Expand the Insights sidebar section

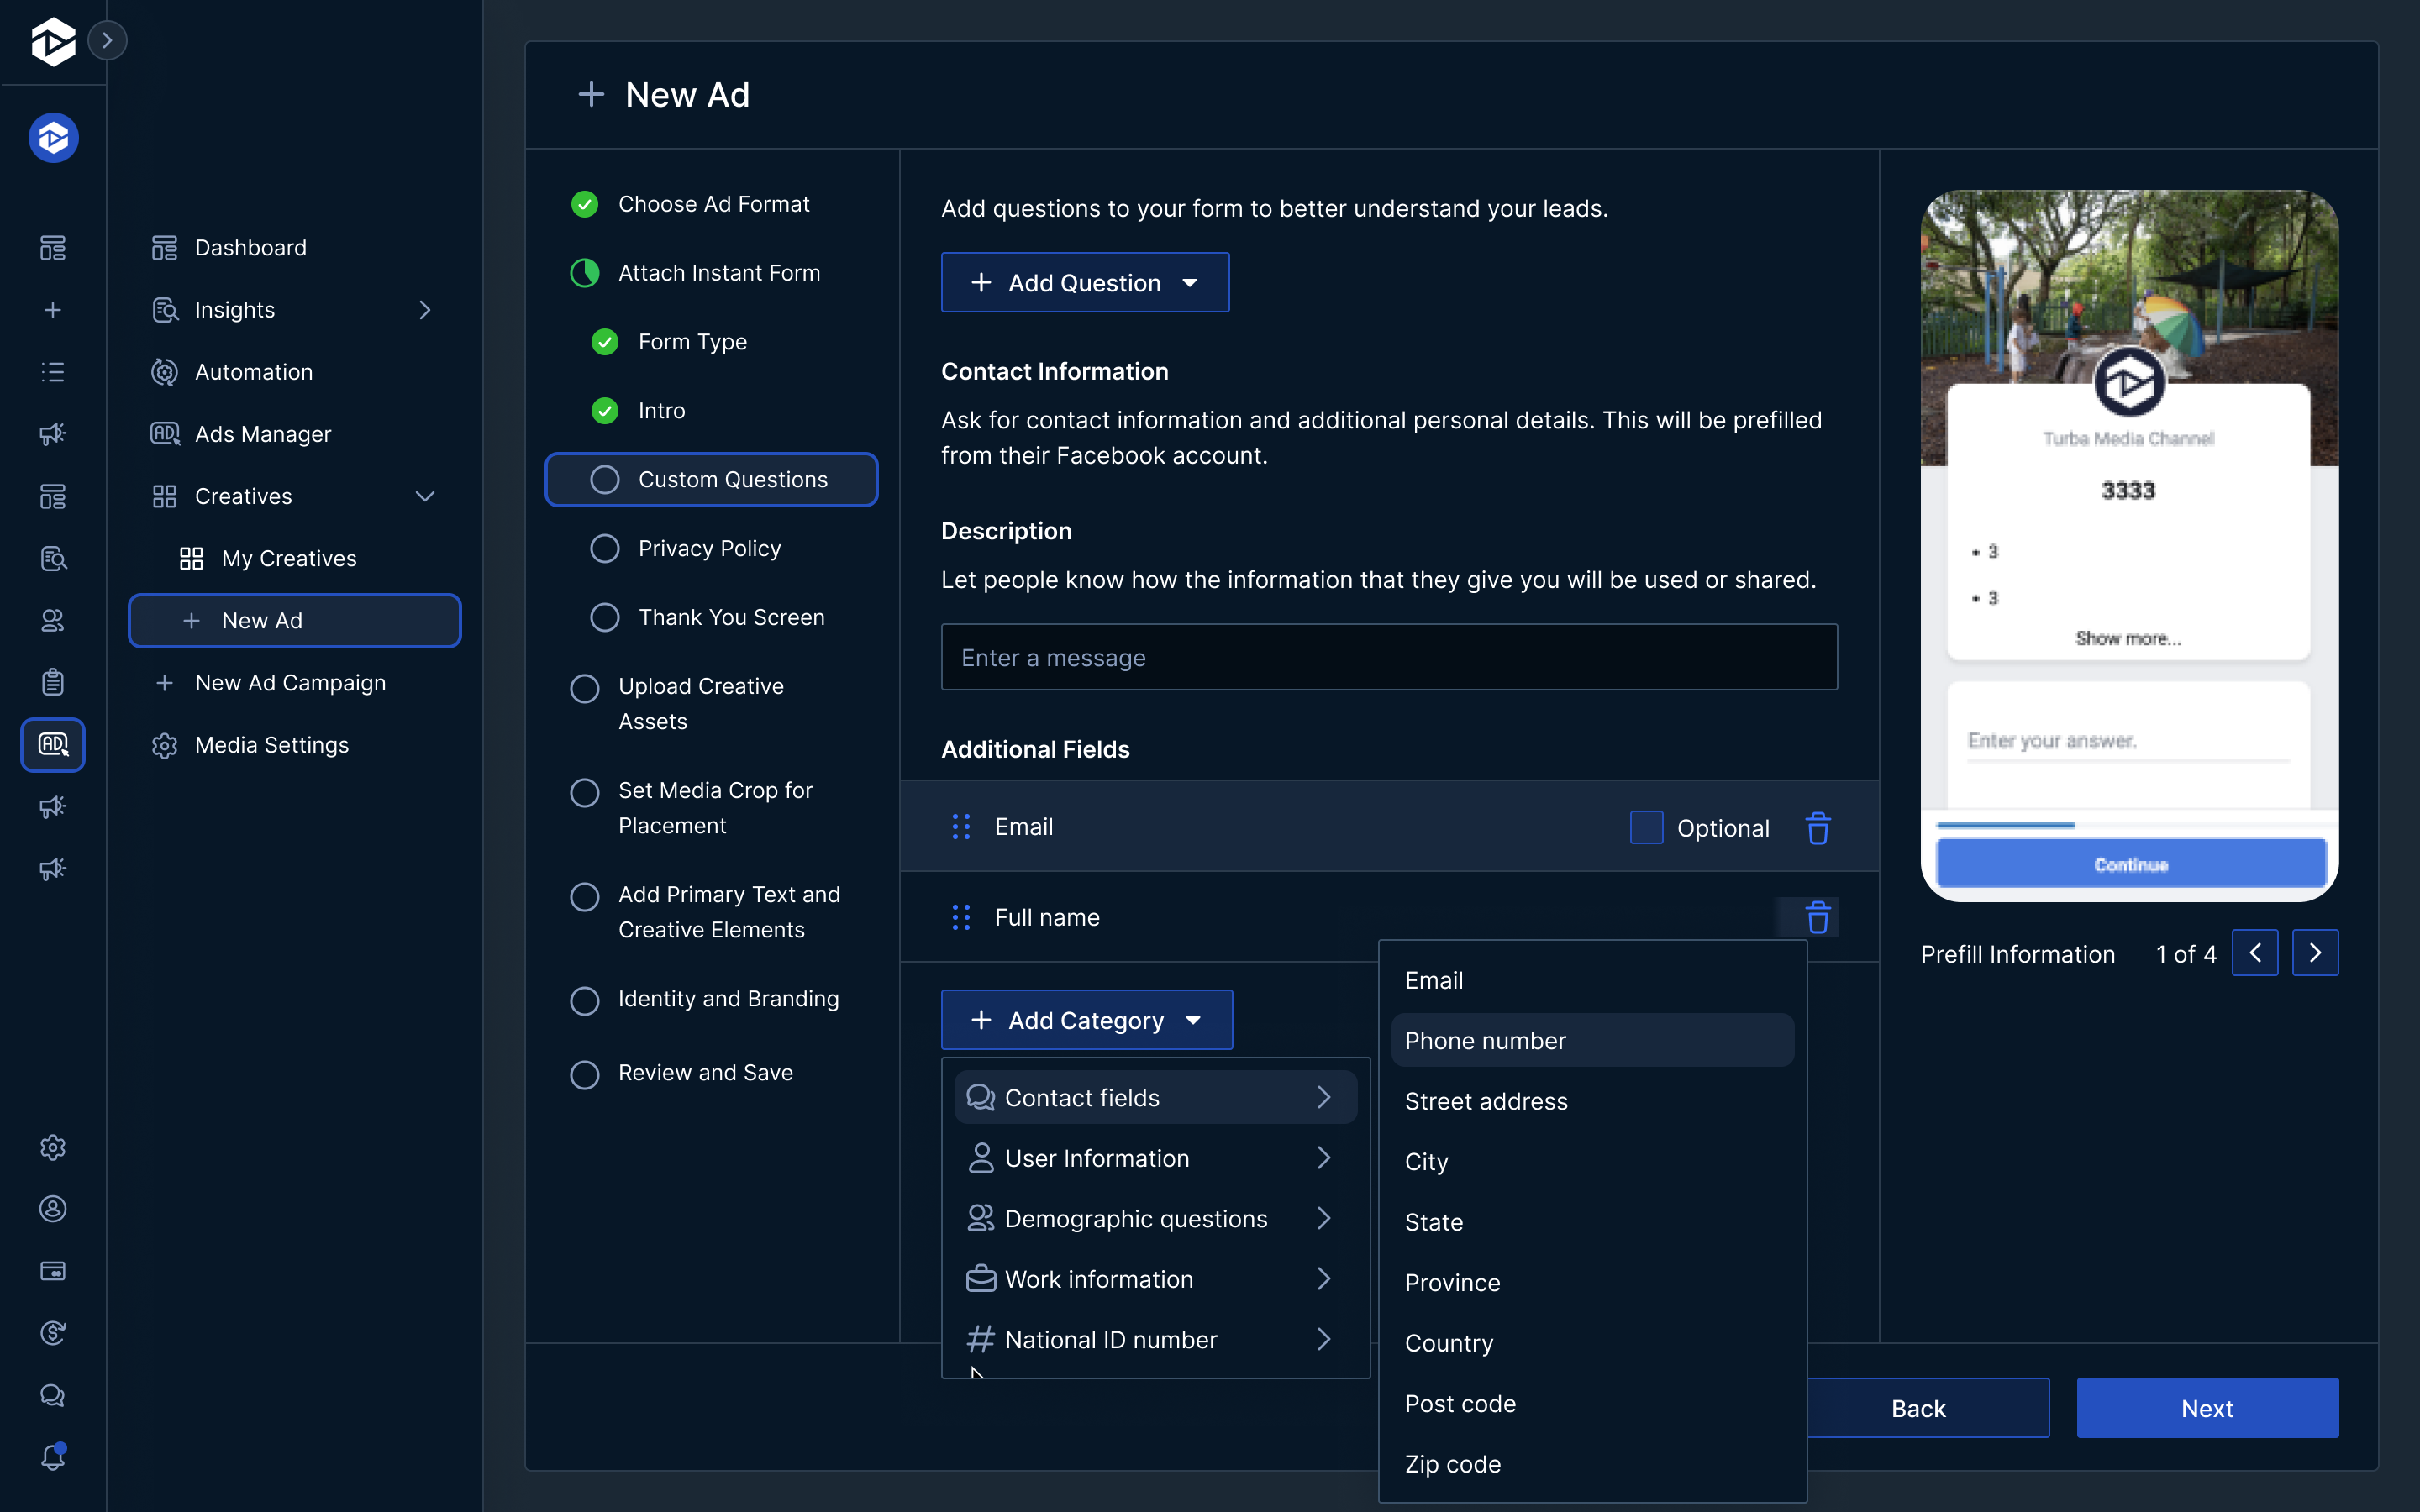425,310
